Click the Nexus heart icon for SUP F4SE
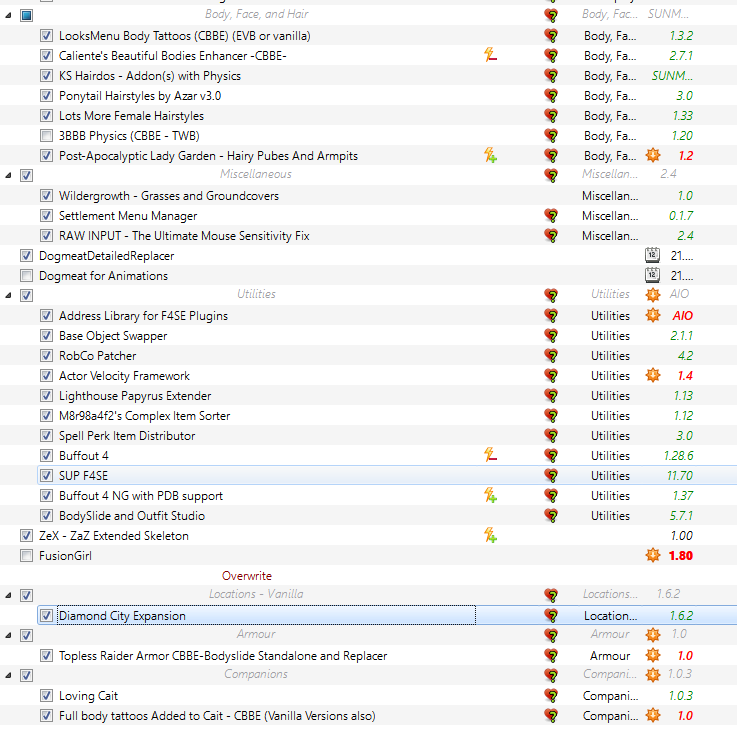Viewport: 737px width, 738px height. tap(551, 475)
